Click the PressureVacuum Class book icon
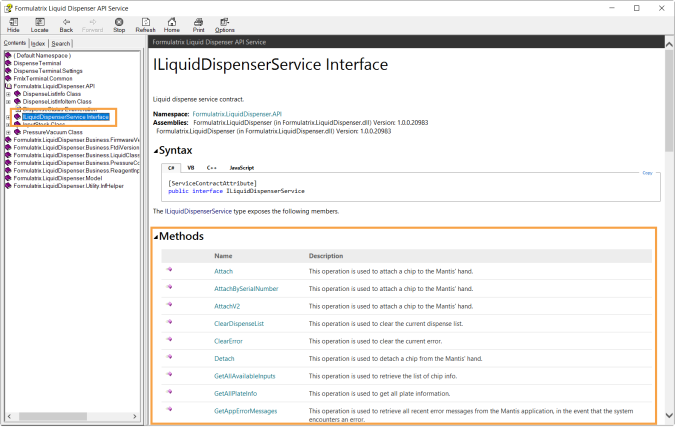 (x=17, y=132)
